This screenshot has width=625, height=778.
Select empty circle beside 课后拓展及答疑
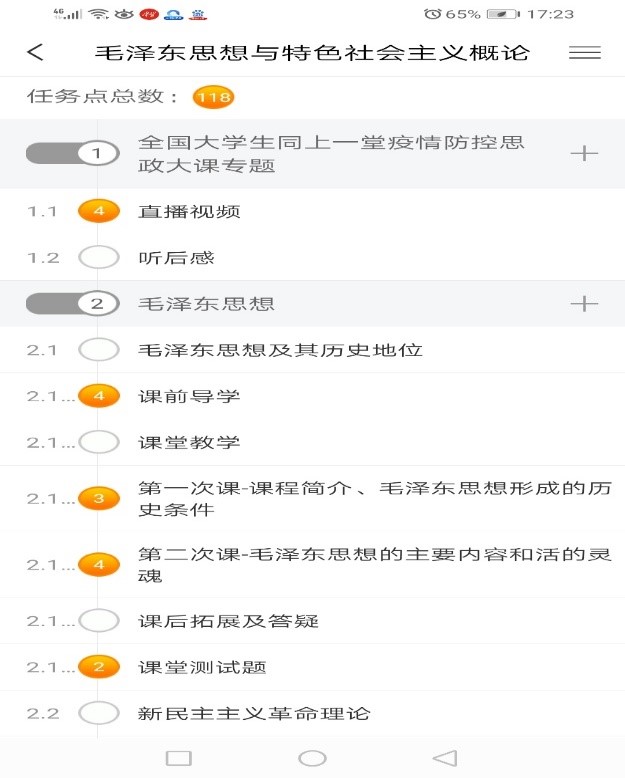coord(99,620)
